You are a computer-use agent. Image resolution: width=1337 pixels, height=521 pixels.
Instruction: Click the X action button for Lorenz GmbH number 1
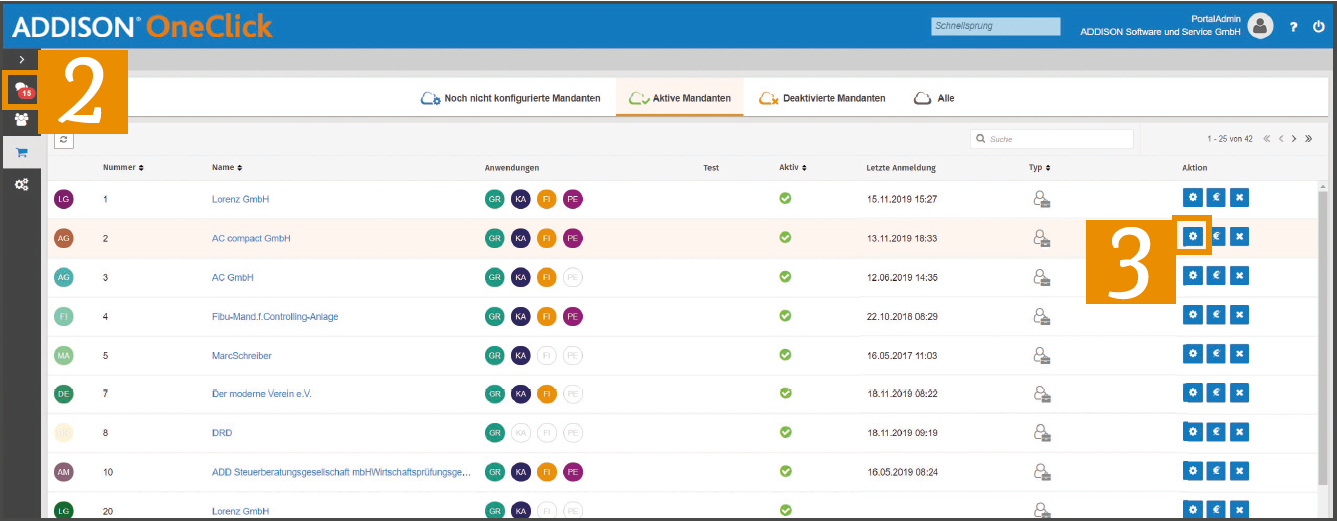point(1240,198)
